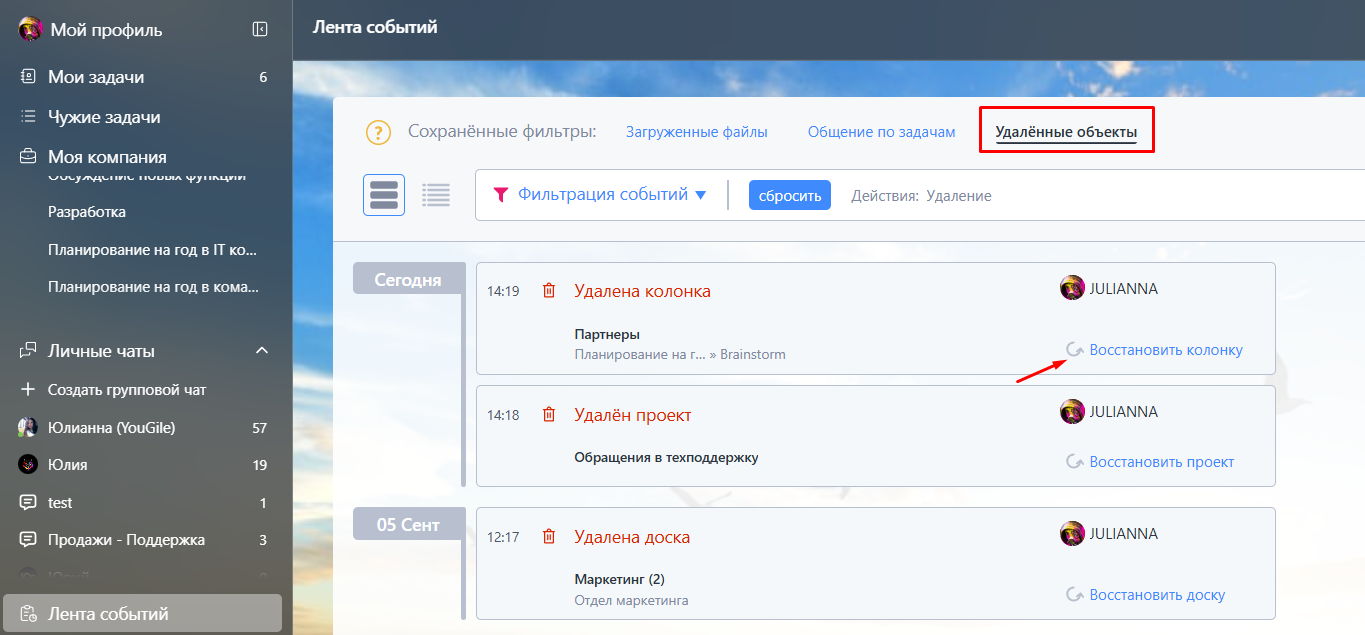1365x635 pixels.
Task: Click JULIANNA avatar in Удалён проект row
Action: click(x=1072, y=412)
